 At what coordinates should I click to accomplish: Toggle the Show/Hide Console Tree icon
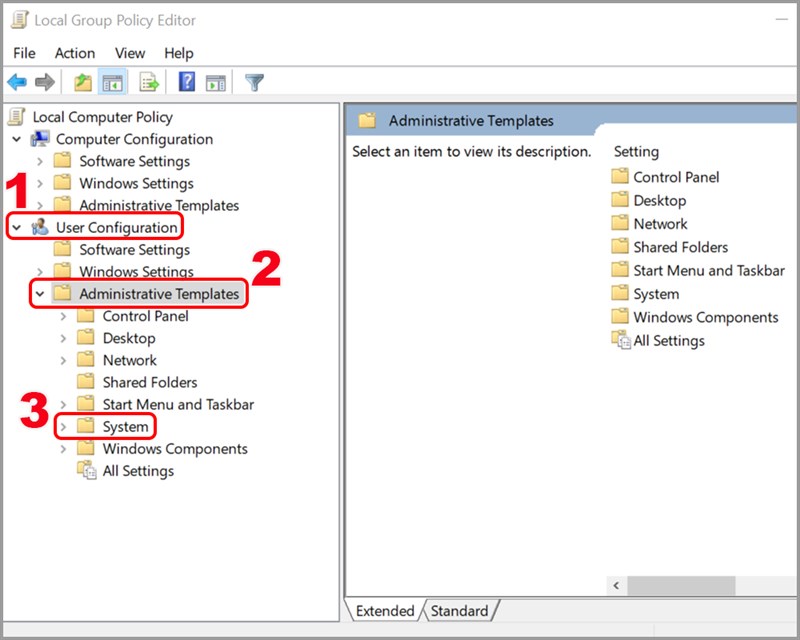(113, 83)
